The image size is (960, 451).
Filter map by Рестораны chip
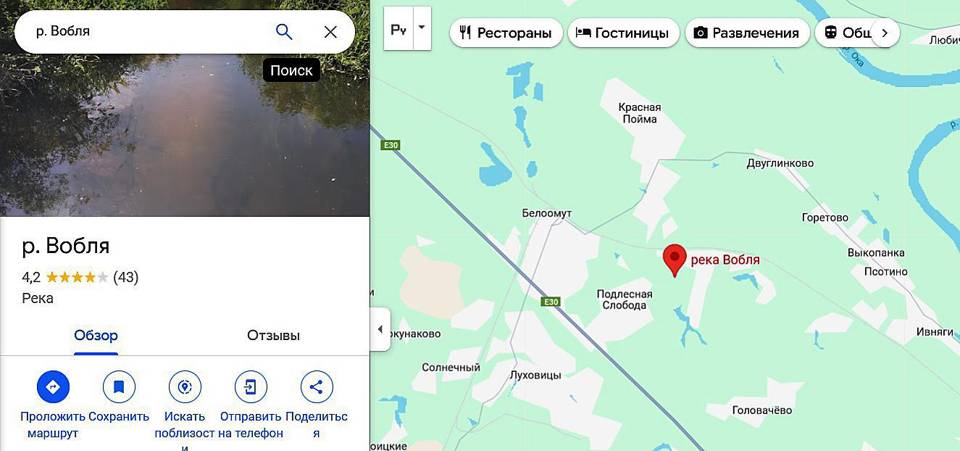pos(506,33)
